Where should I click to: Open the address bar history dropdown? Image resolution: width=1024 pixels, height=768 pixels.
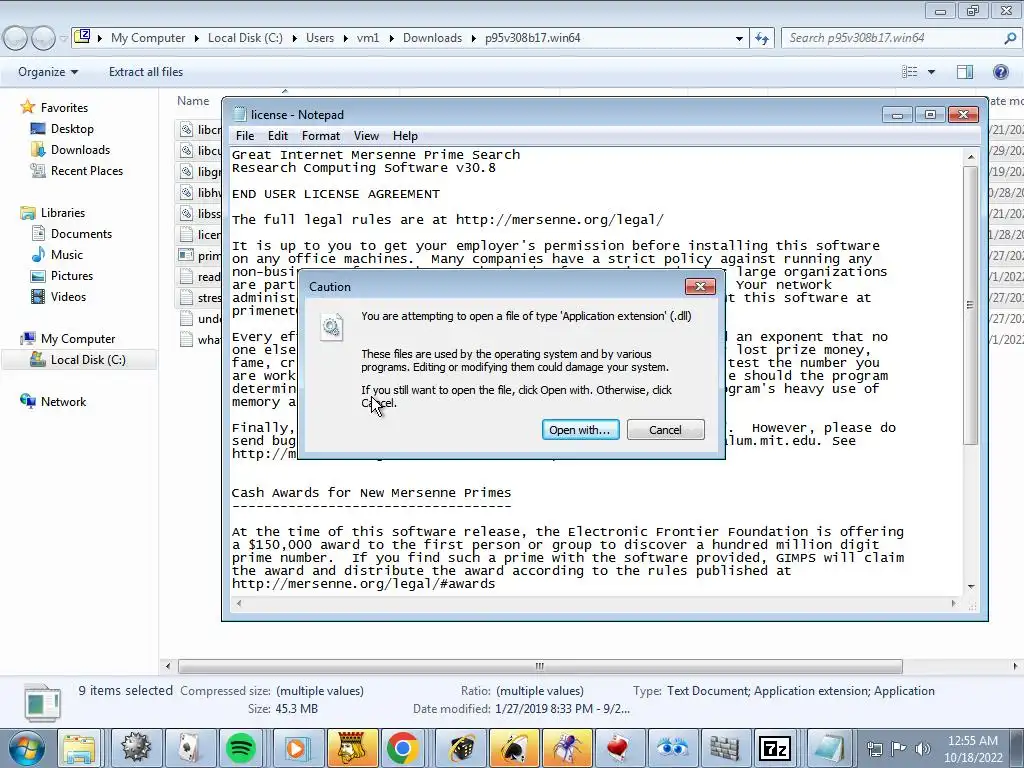coord(739,38)
